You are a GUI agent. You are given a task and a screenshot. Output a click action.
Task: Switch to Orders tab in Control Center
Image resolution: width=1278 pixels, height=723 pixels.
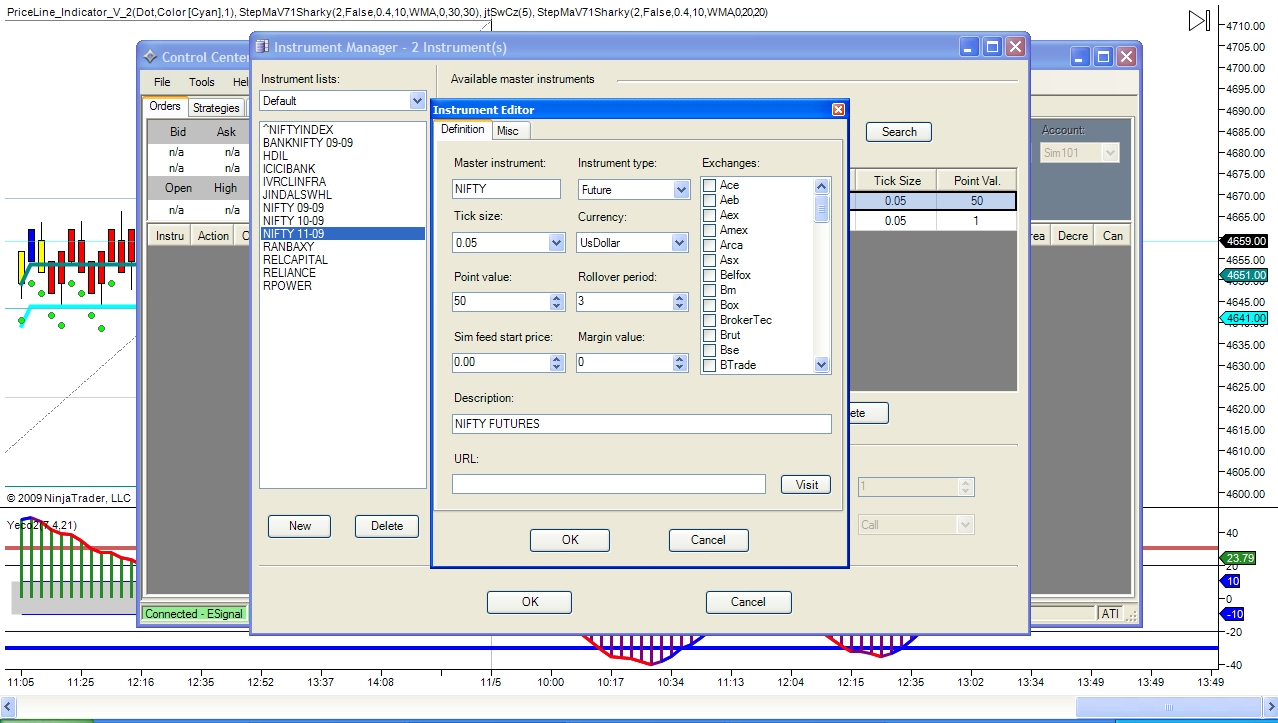(x=165, y=106)
